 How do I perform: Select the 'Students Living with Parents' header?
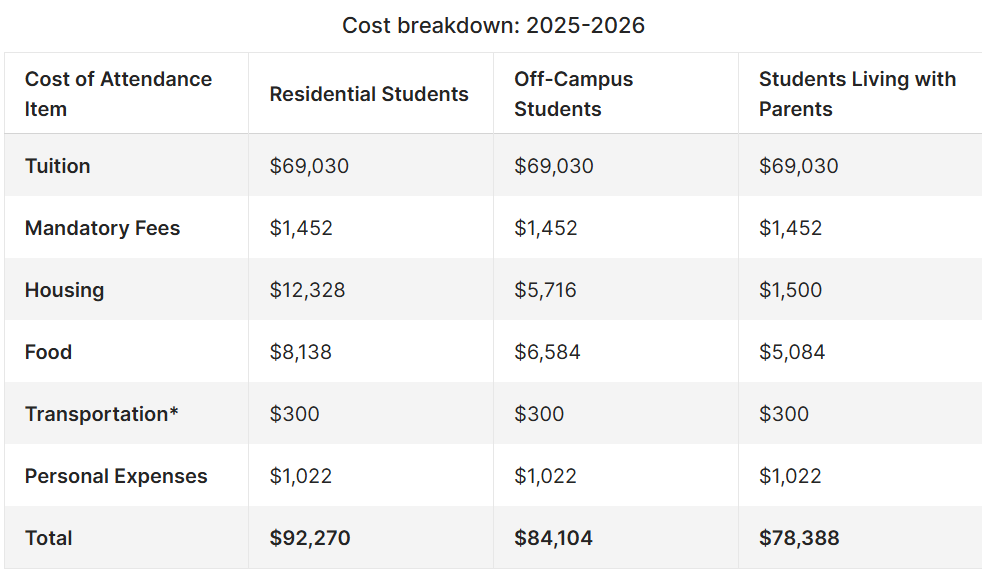[857, 94]
